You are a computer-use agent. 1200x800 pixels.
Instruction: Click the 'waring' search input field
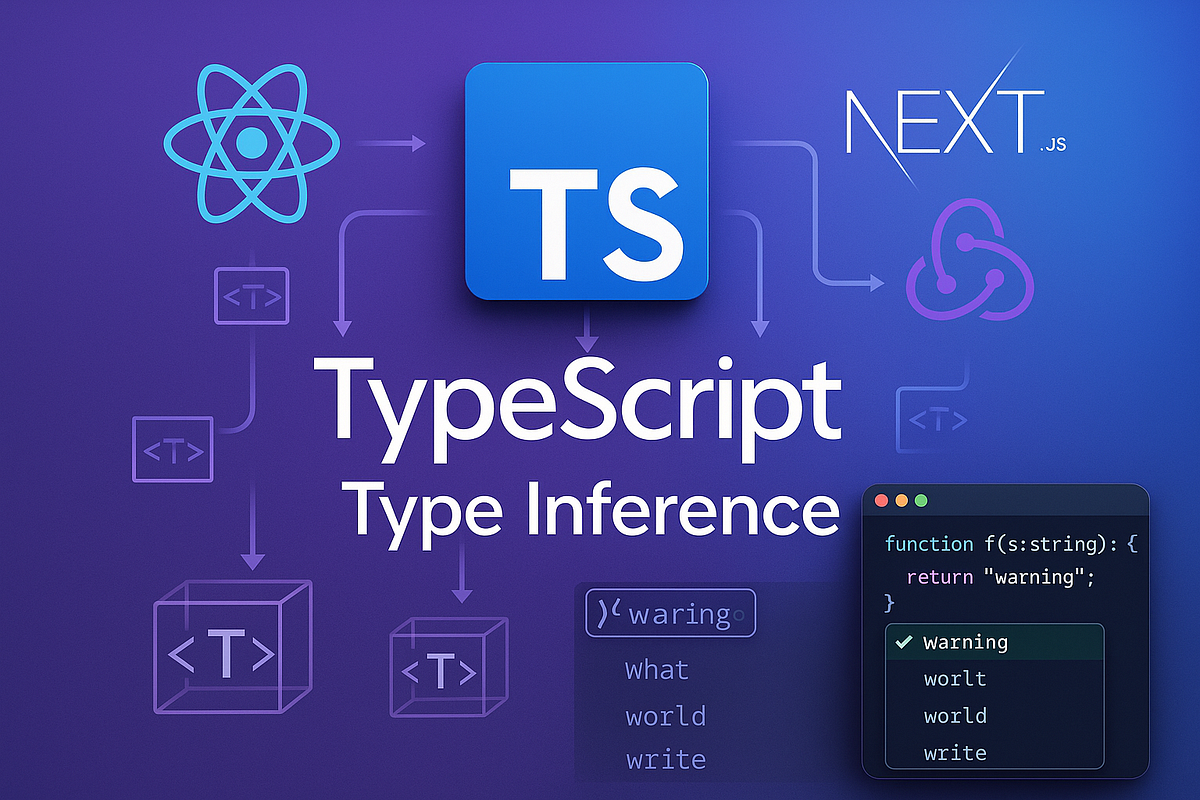click(x=671, y=614)
